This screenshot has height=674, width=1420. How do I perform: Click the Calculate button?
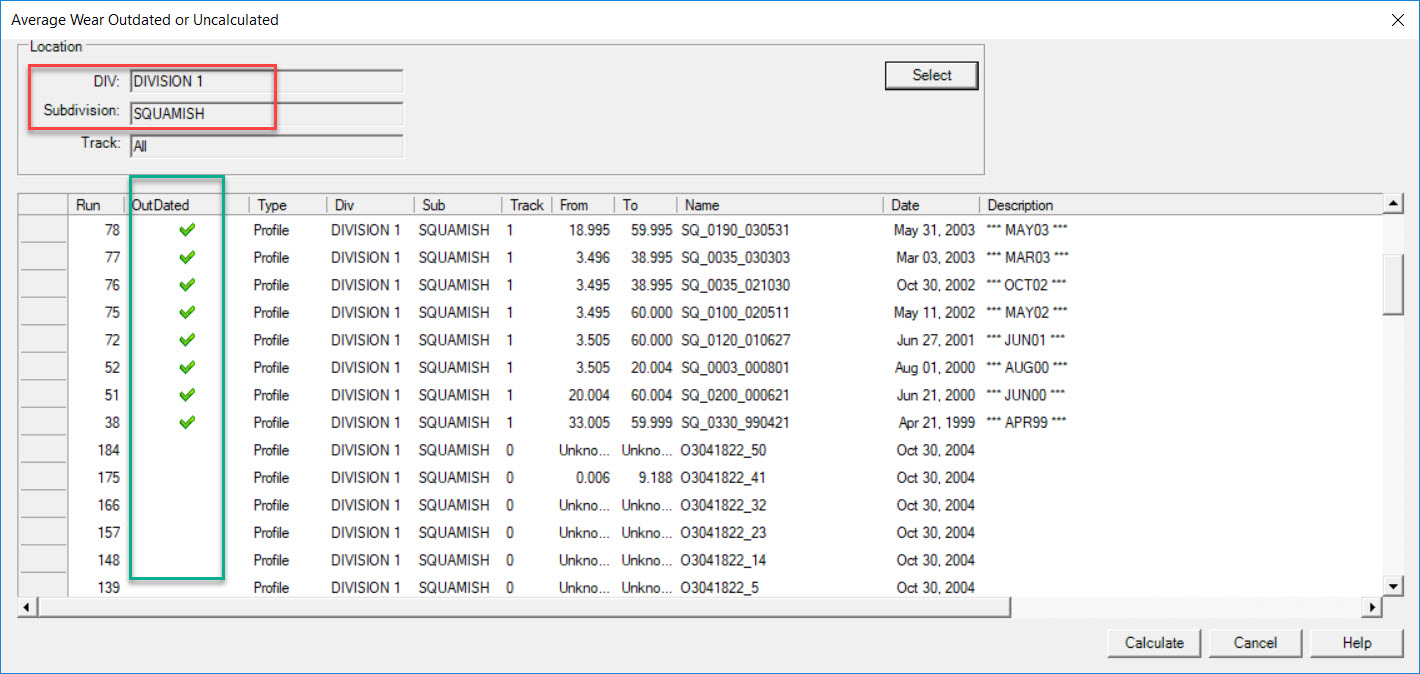point(1154,643)
